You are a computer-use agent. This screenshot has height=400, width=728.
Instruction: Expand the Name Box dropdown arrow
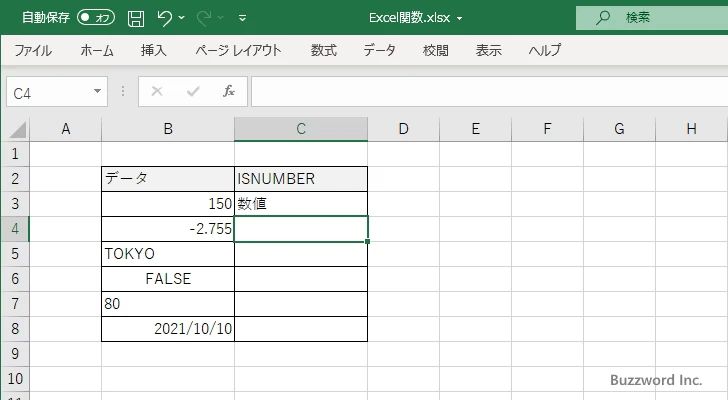(x=98, y=91)
